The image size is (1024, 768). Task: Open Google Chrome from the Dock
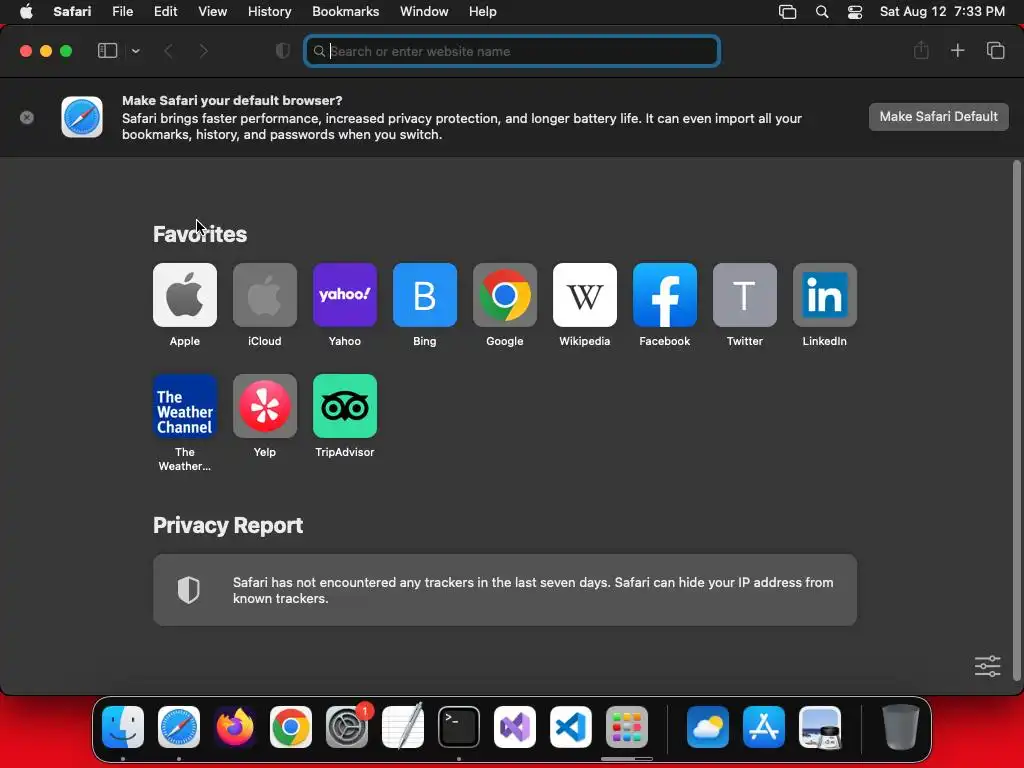point(291,727)
